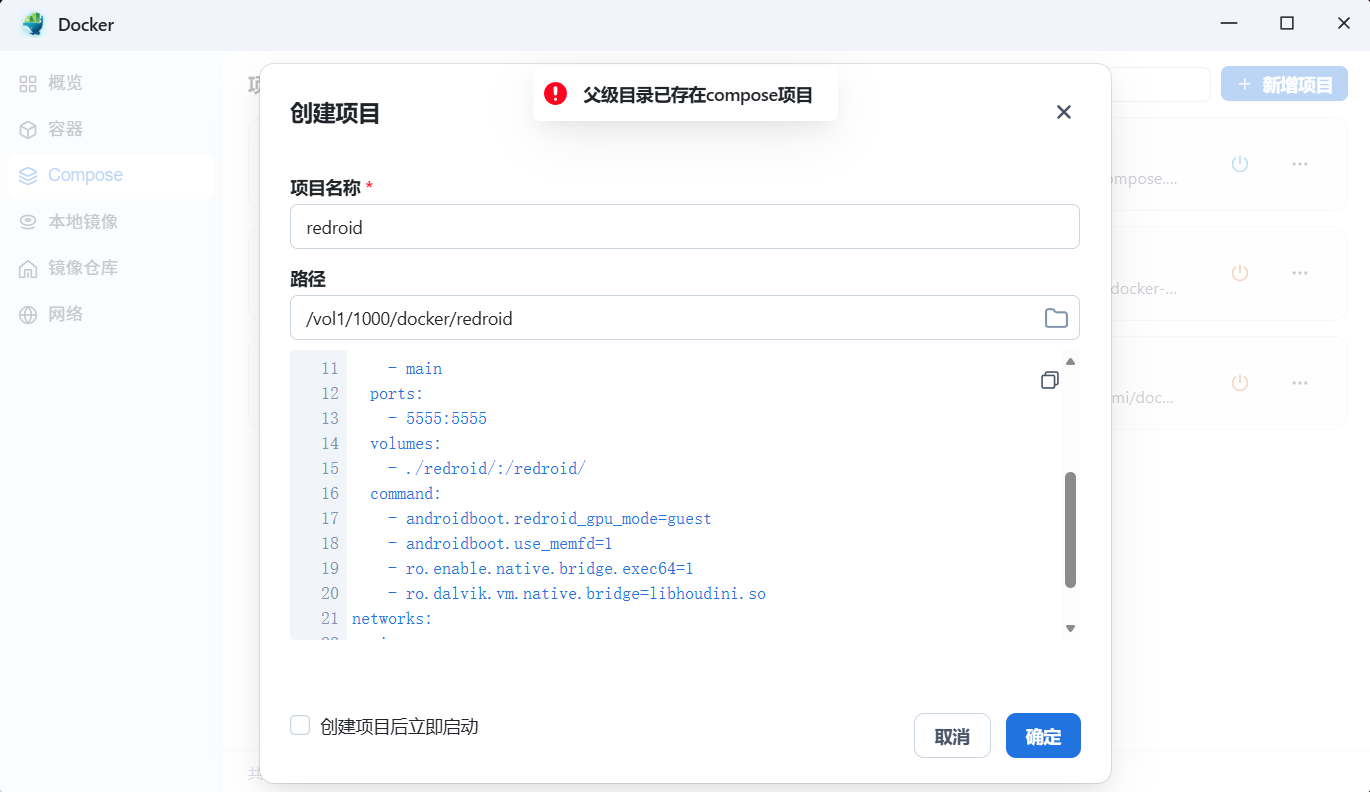Viewport: 1370px width, 792px height.
Task: Click the code editor vertical scrollbar thumb
Action: click(x=1070, y=530)
